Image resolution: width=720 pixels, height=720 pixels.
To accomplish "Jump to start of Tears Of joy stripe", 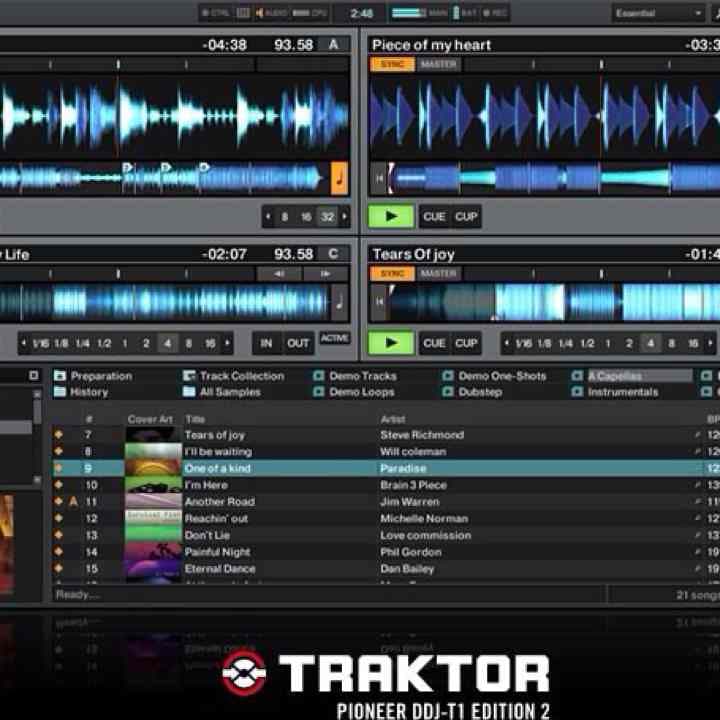I will tap(379, 302).
